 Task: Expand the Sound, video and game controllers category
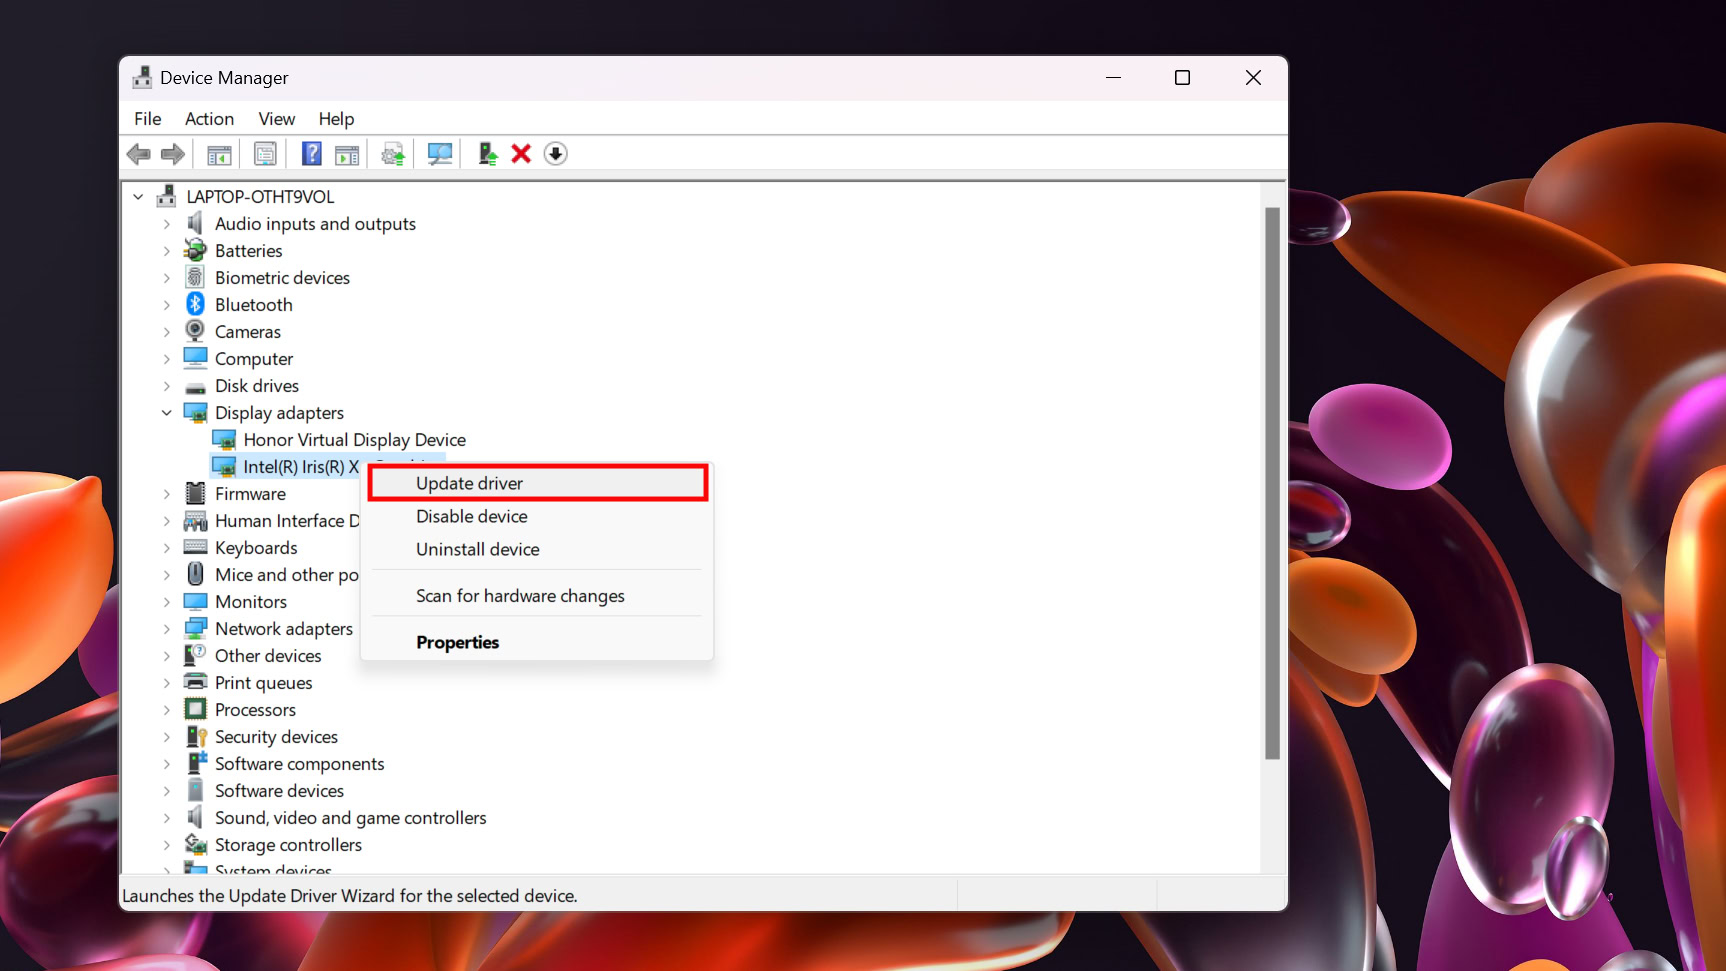pos(167,818)
